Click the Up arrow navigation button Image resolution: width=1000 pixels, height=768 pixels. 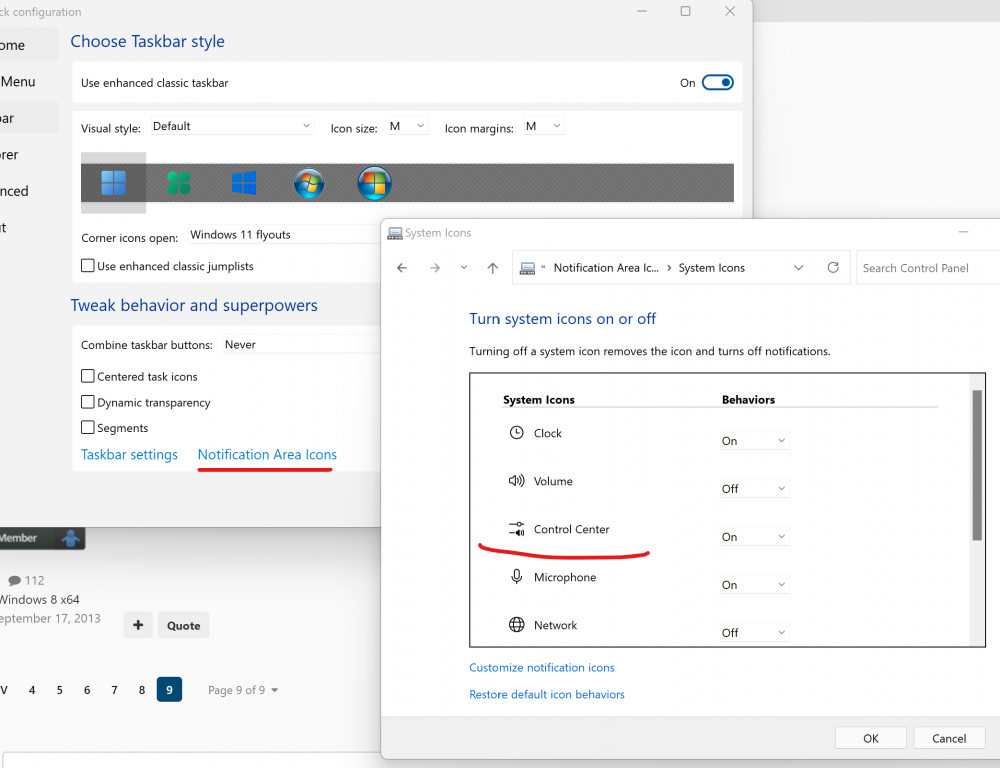492,268
